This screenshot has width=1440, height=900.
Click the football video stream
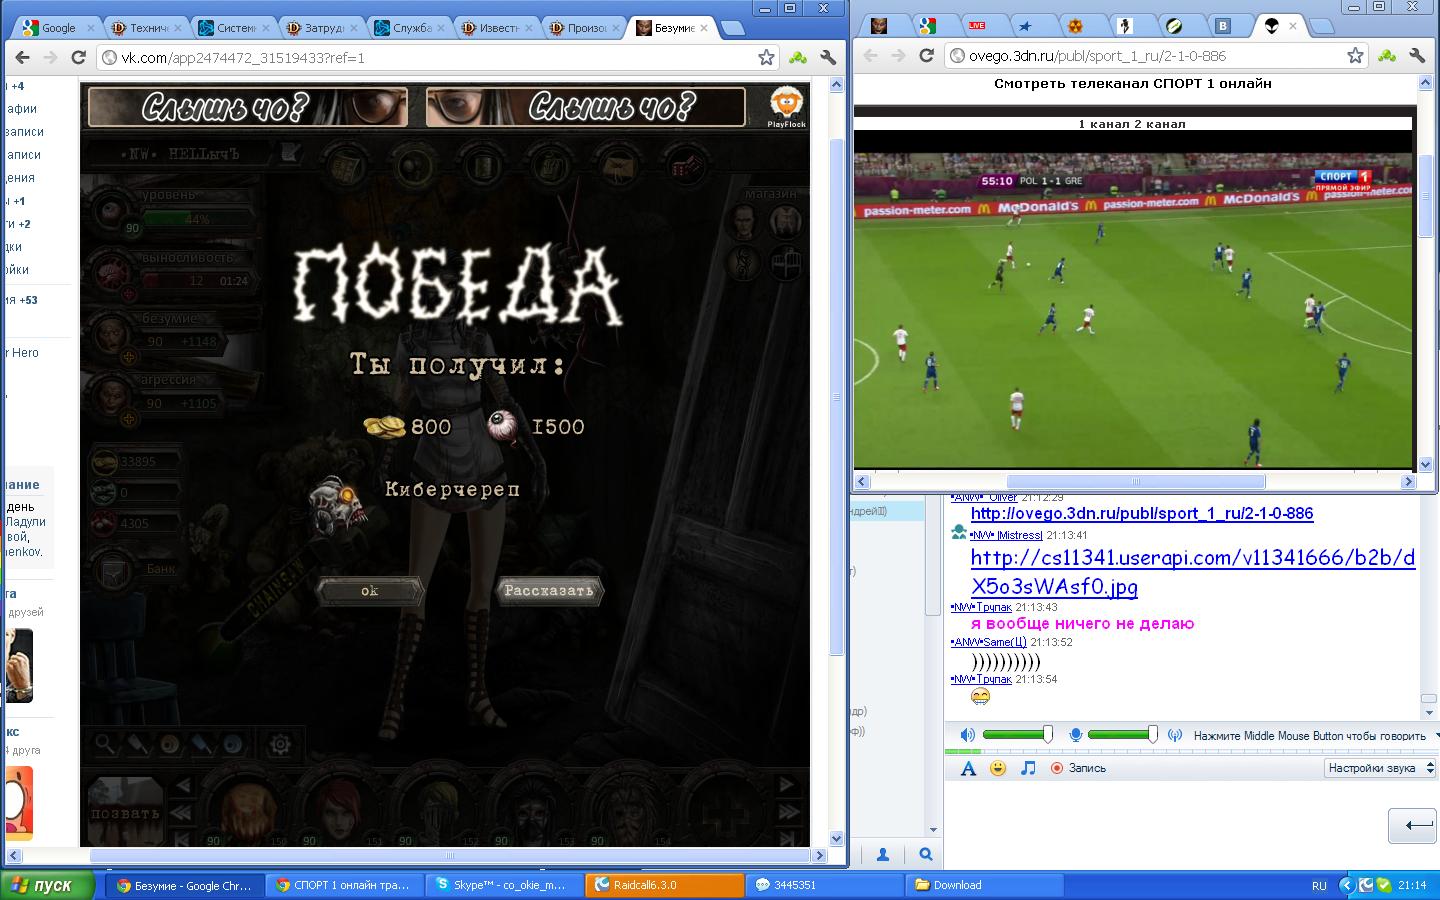tap(1135, 311)
